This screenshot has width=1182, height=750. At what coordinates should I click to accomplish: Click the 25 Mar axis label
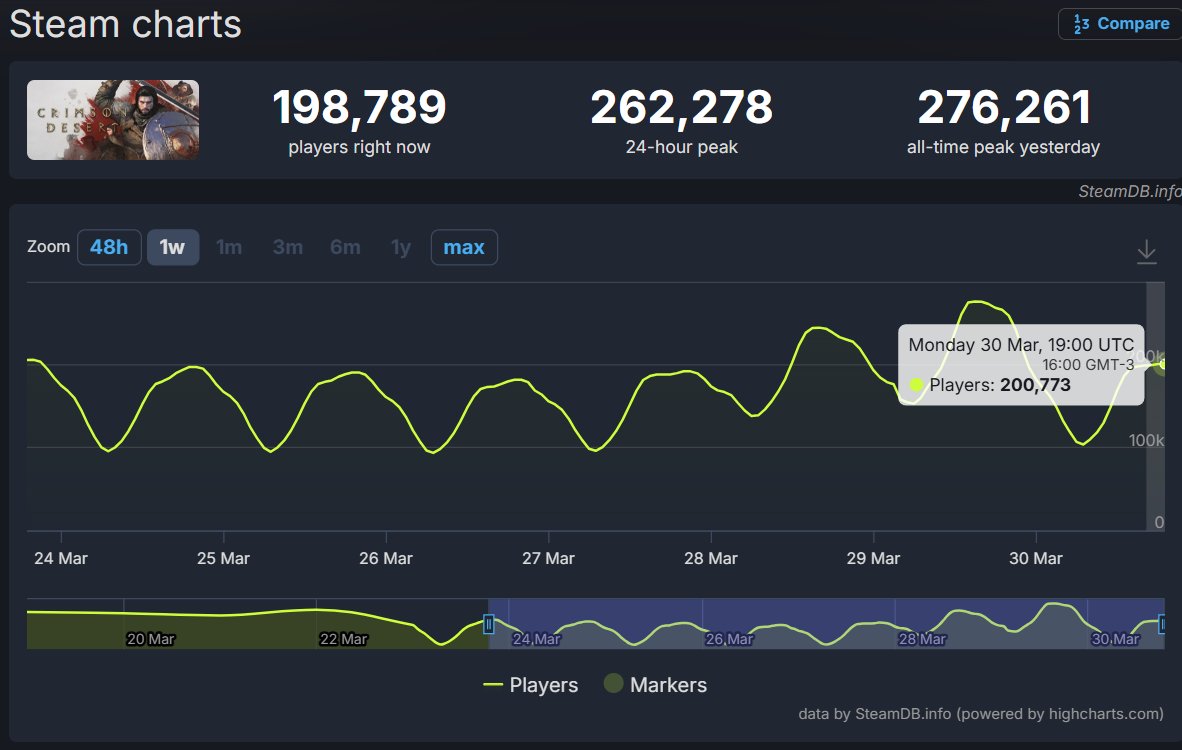click(223, 559)
